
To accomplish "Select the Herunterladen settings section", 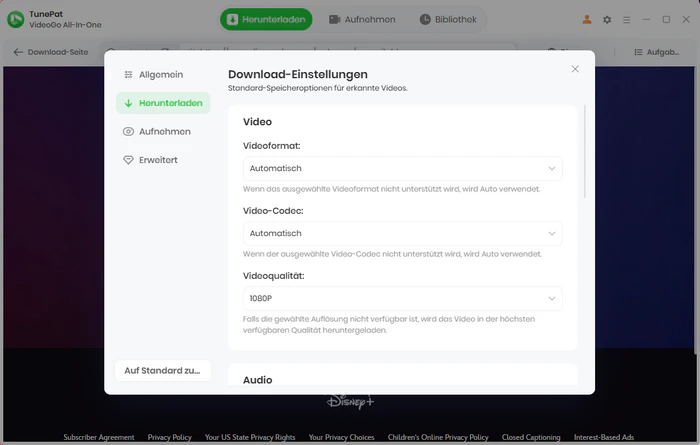I will (x=163, y=103).
